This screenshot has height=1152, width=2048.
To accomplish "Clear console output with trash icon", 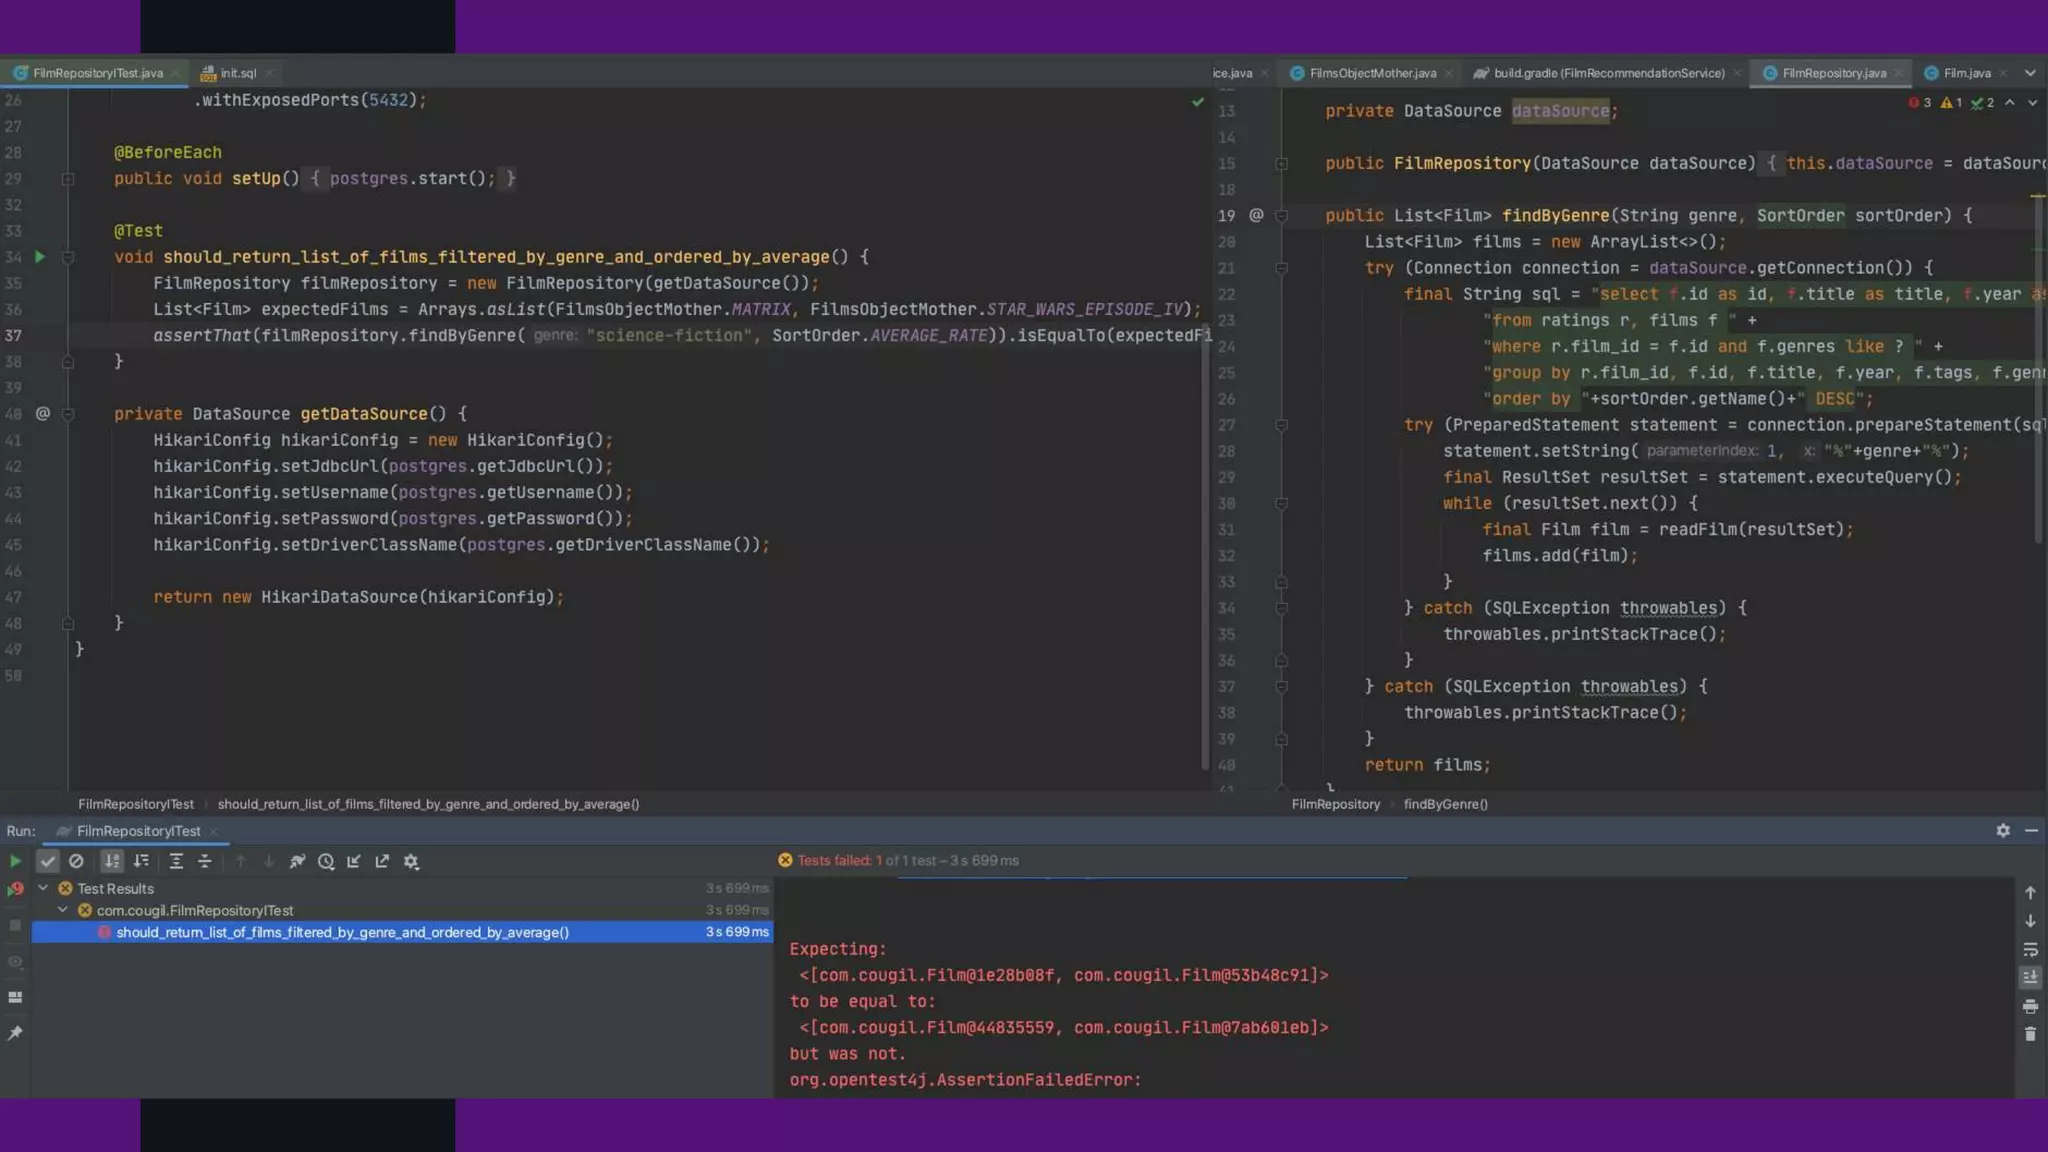I will [2030, 1034].
